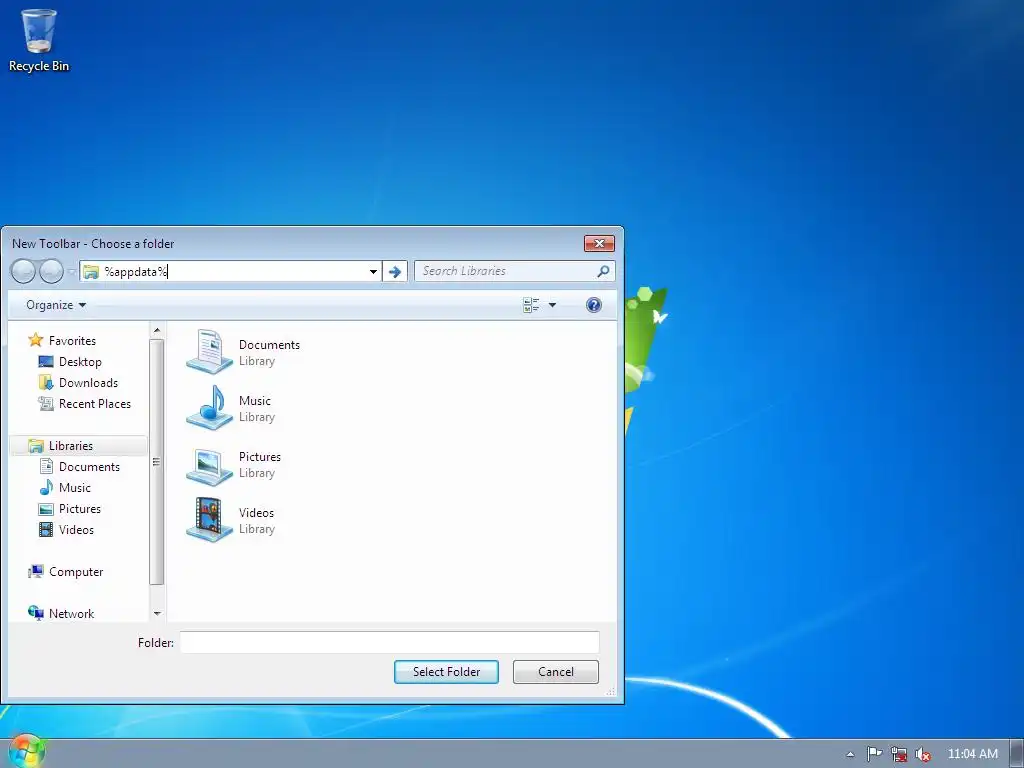Viewport: 1024px width, 768px height.
Task: Open the view options dropdown arrow
Action: click(x=552, y=305)
